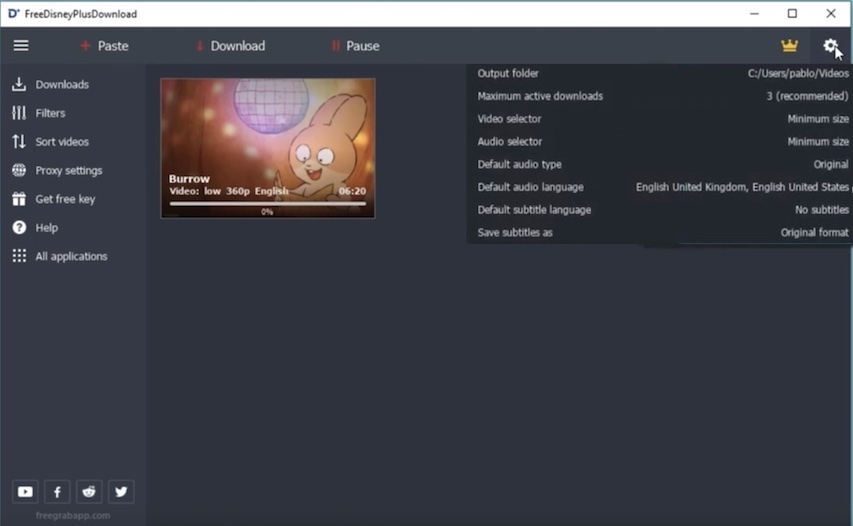Click the Video: low 360p English text
This screenshot has height=526, width=853.
[228, 191]
